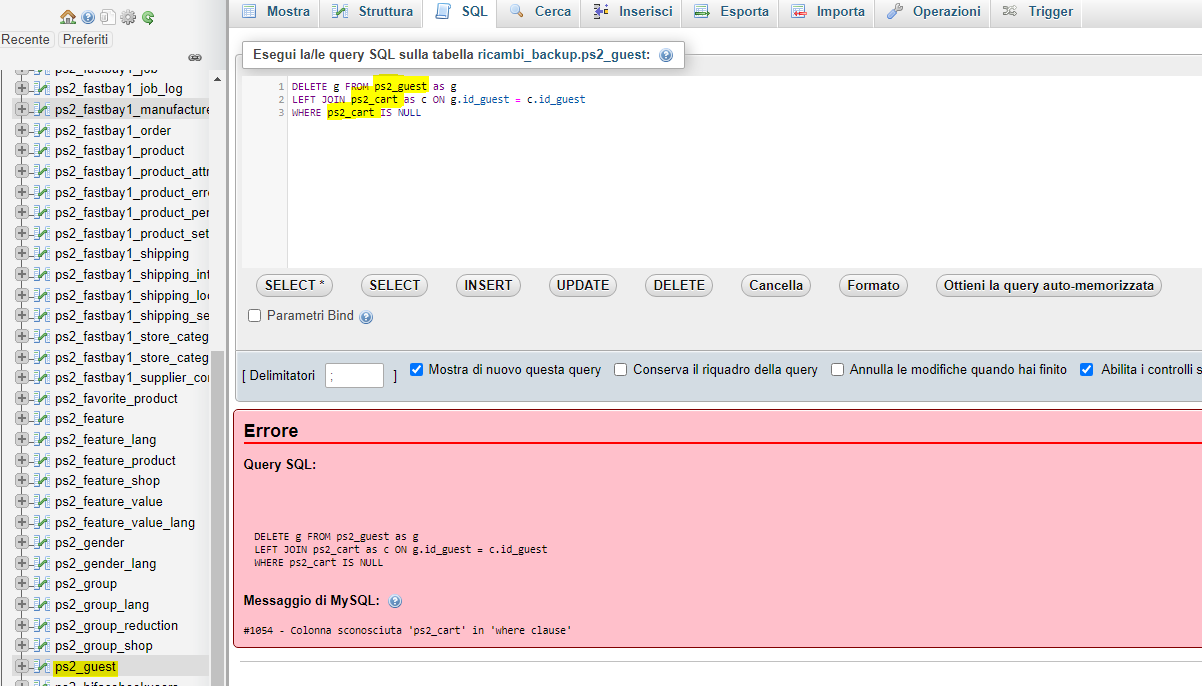Expand the ps2_feature tree node
Viewport: 1202px width, 686px height.
point(22,418)
